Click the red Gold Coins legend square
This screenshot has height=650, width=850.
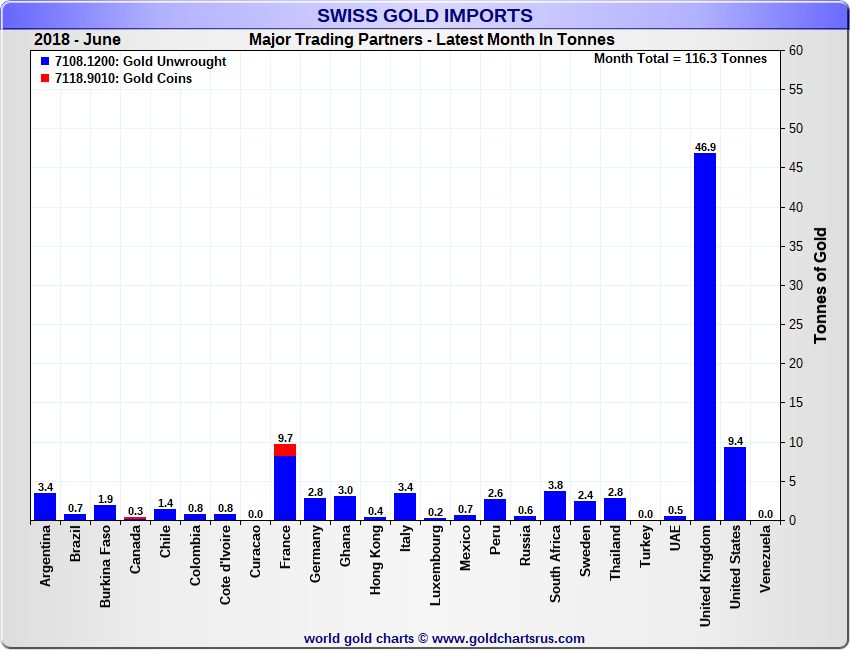46,79
